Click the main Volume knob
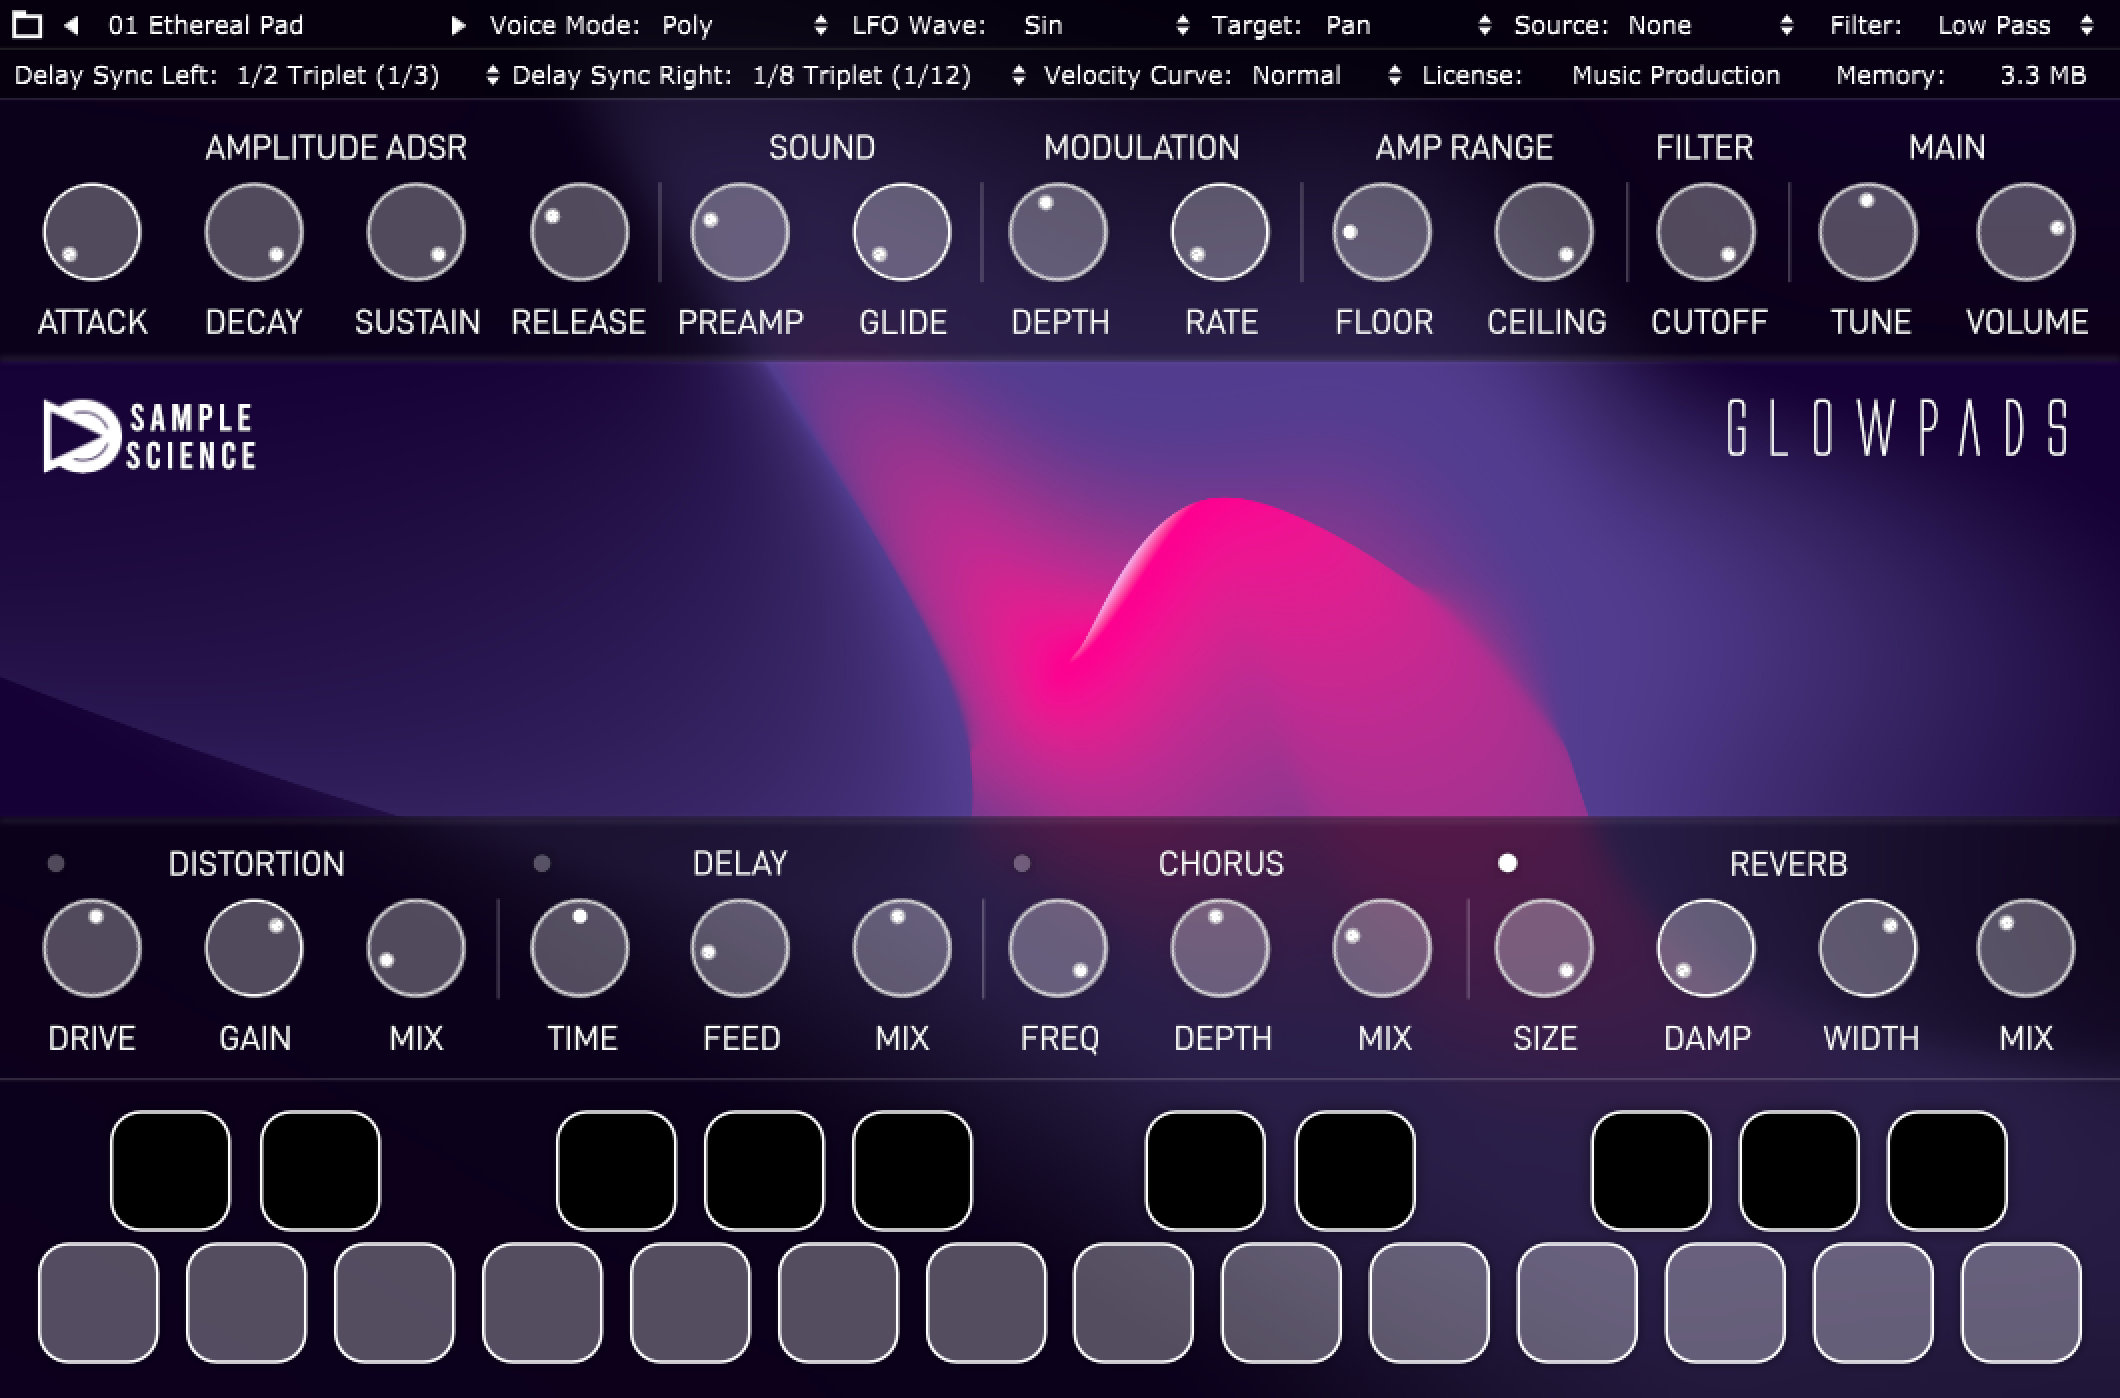 (x=2026, y=232)
